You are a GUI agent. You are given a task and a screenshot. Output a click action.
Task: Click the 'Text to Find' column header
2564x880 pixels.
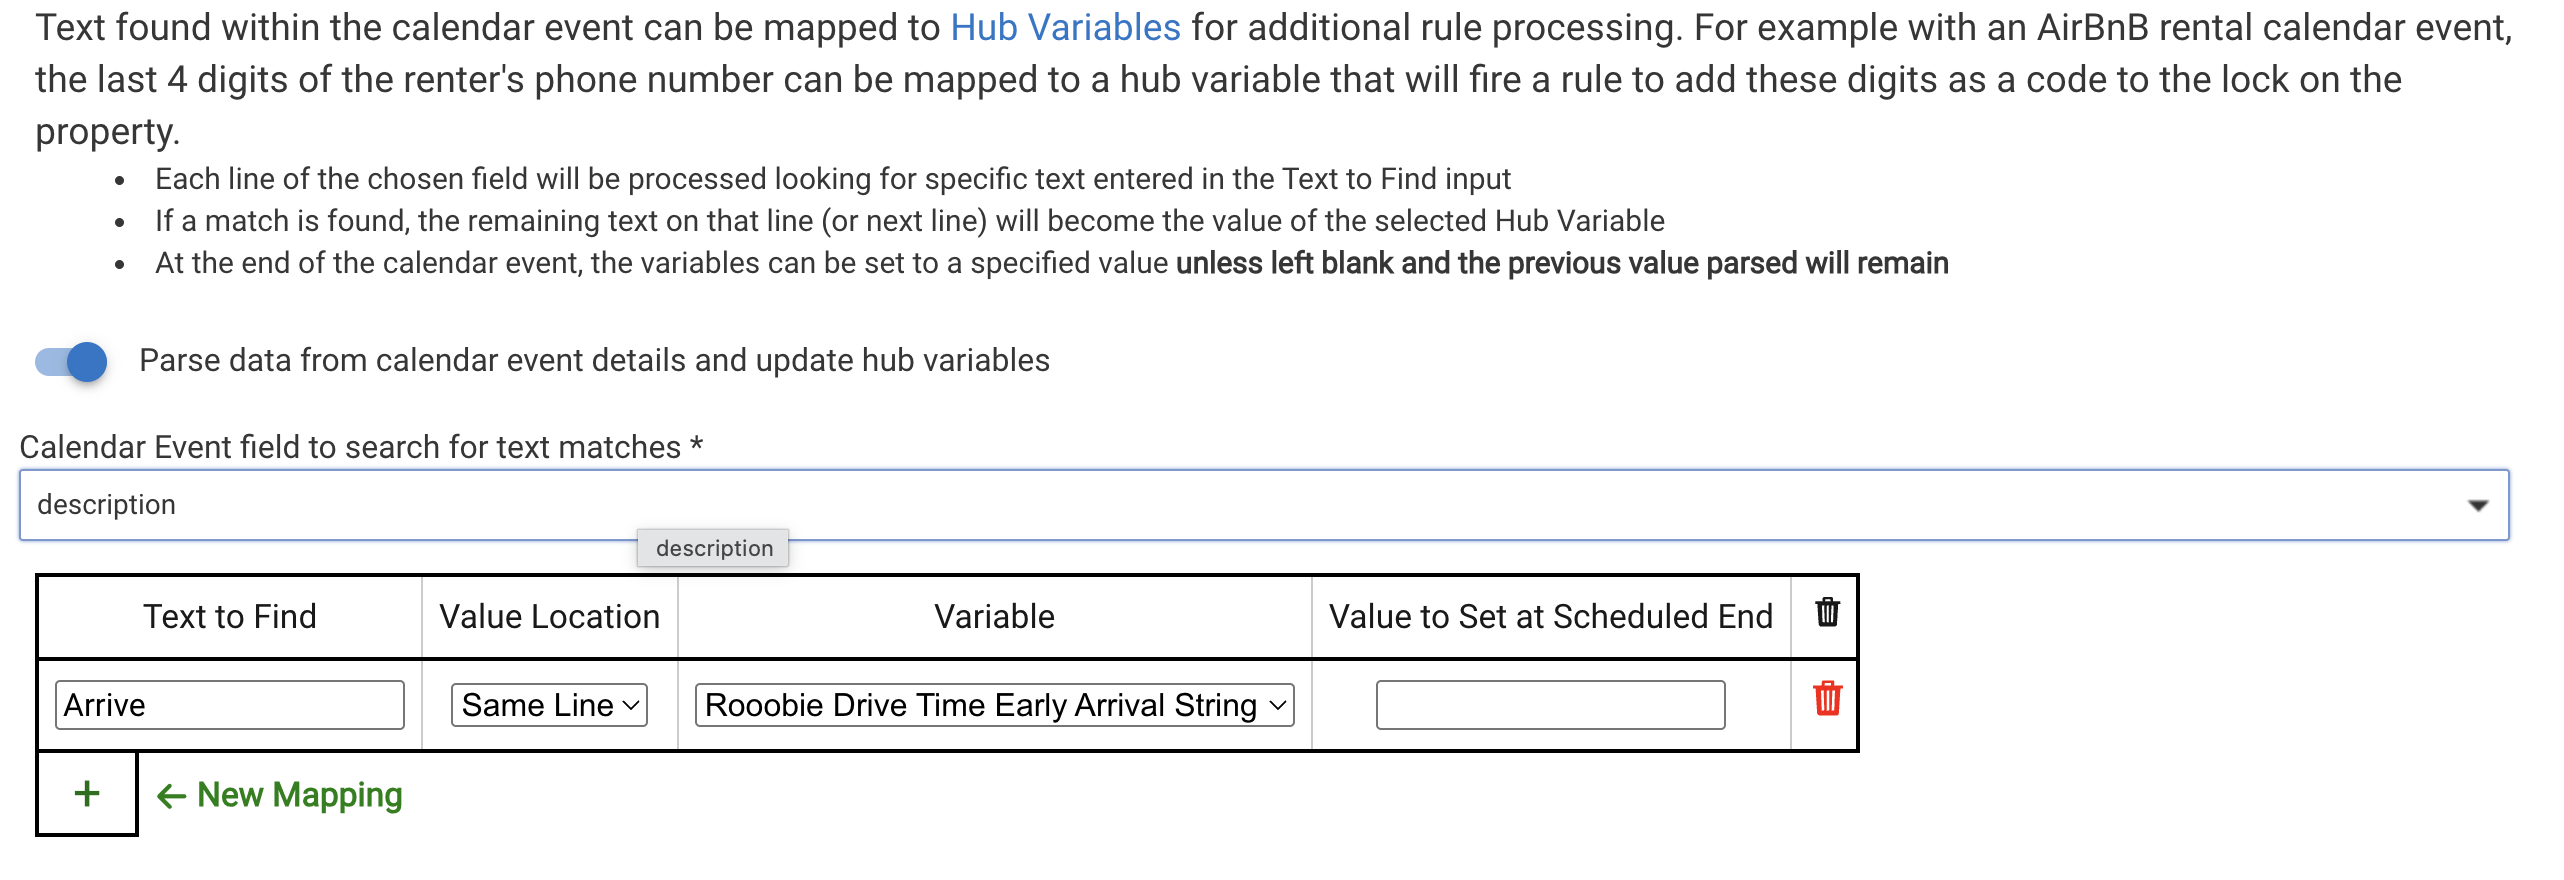point(229,616)
